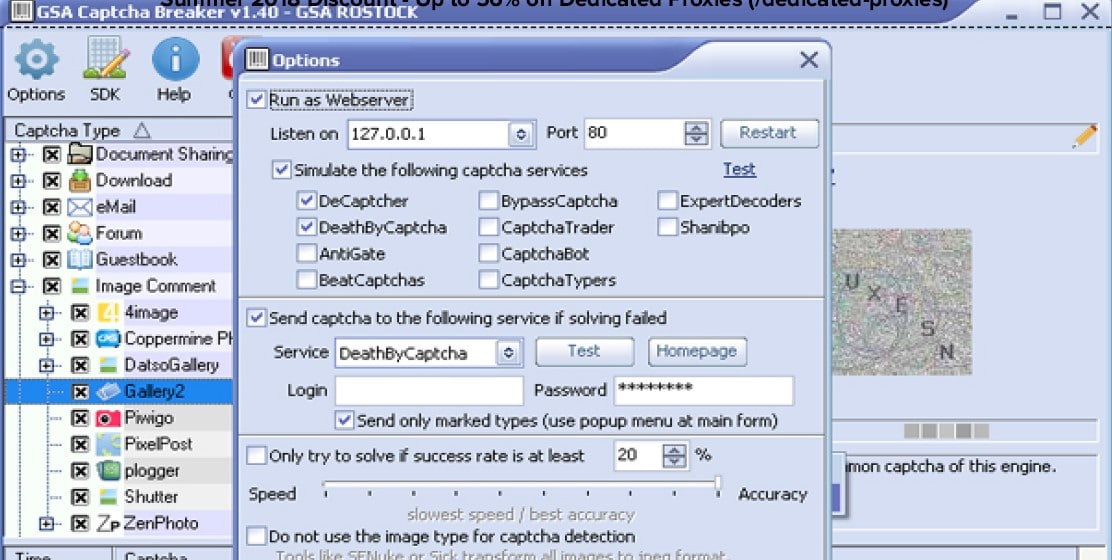The width and height of the screenshot is (1112, 560).
Task: Toggle the Document Sharing row checkbox
Action: (x=51, y=155)
